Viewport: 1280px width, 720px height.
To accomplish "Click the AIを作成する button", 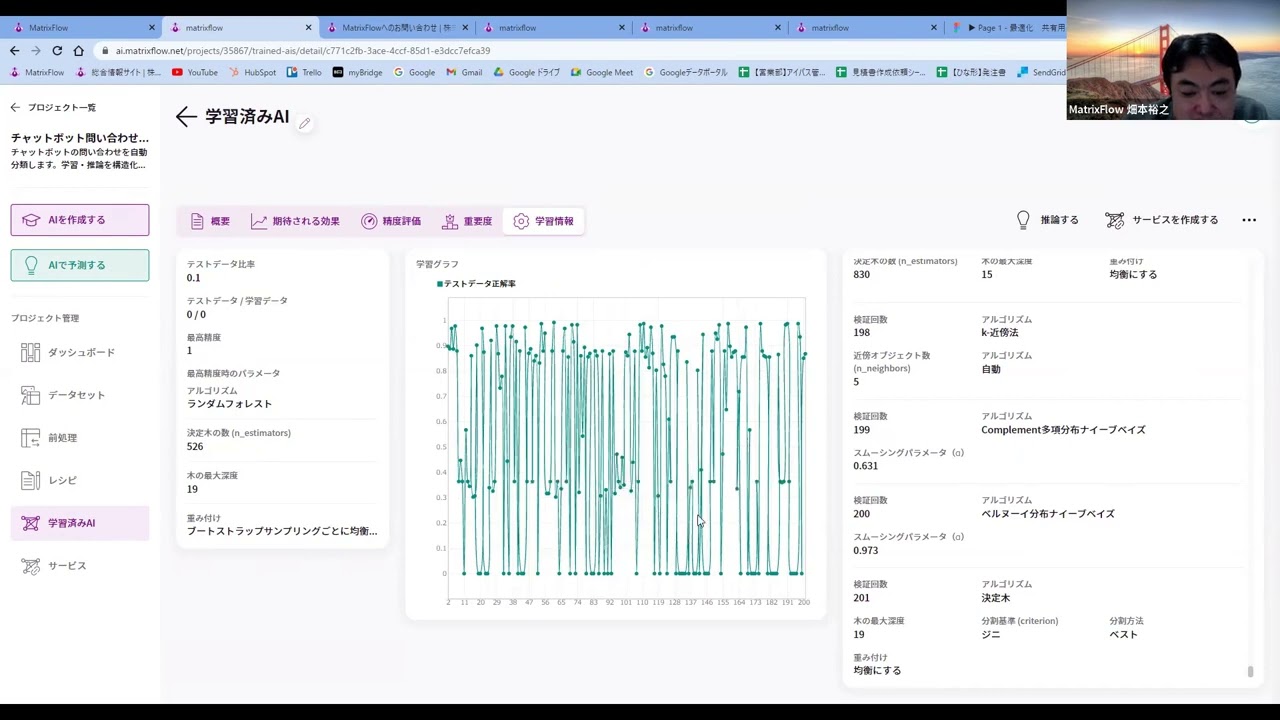I will click(80, 220).
